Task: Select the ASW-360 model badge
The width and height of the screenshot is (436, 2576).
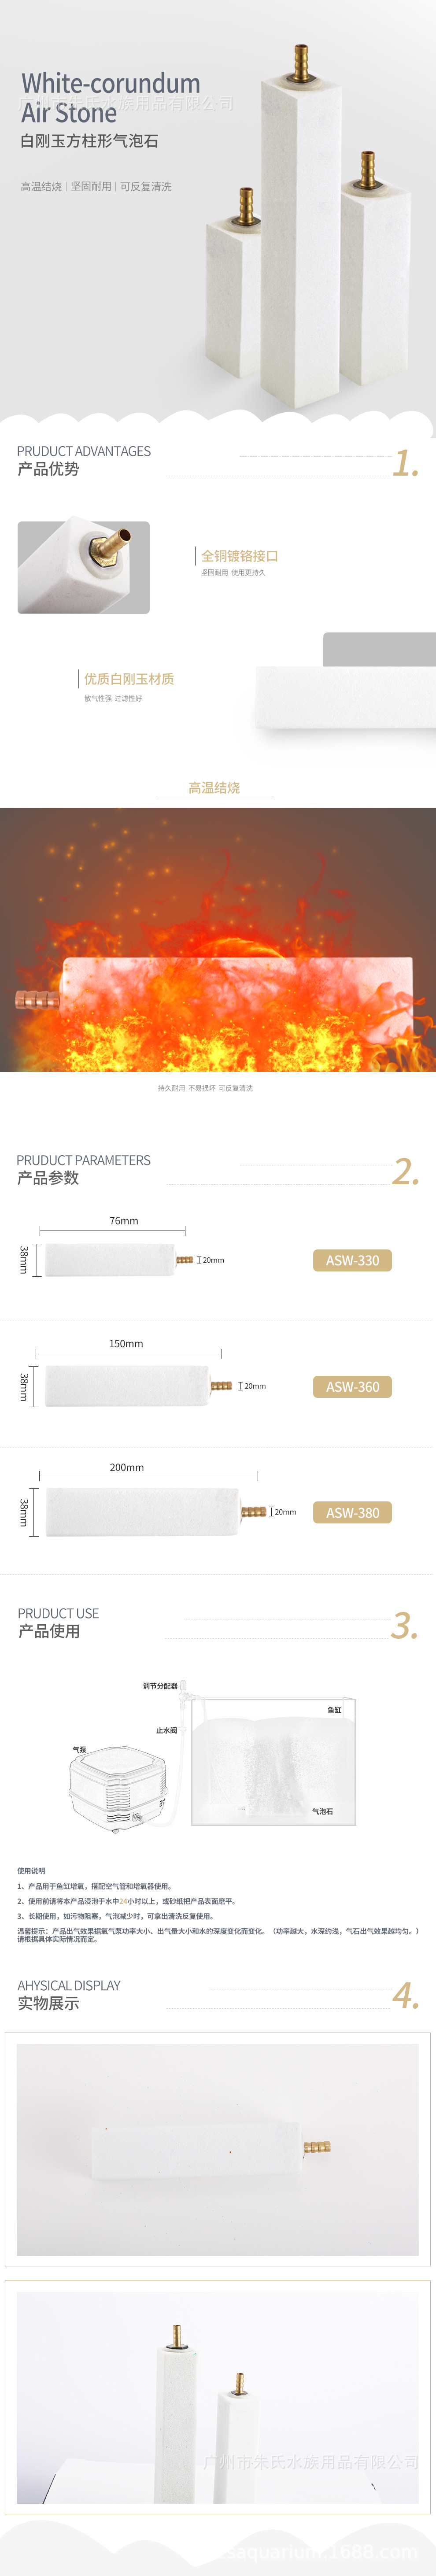Action: click(352, 1386)
